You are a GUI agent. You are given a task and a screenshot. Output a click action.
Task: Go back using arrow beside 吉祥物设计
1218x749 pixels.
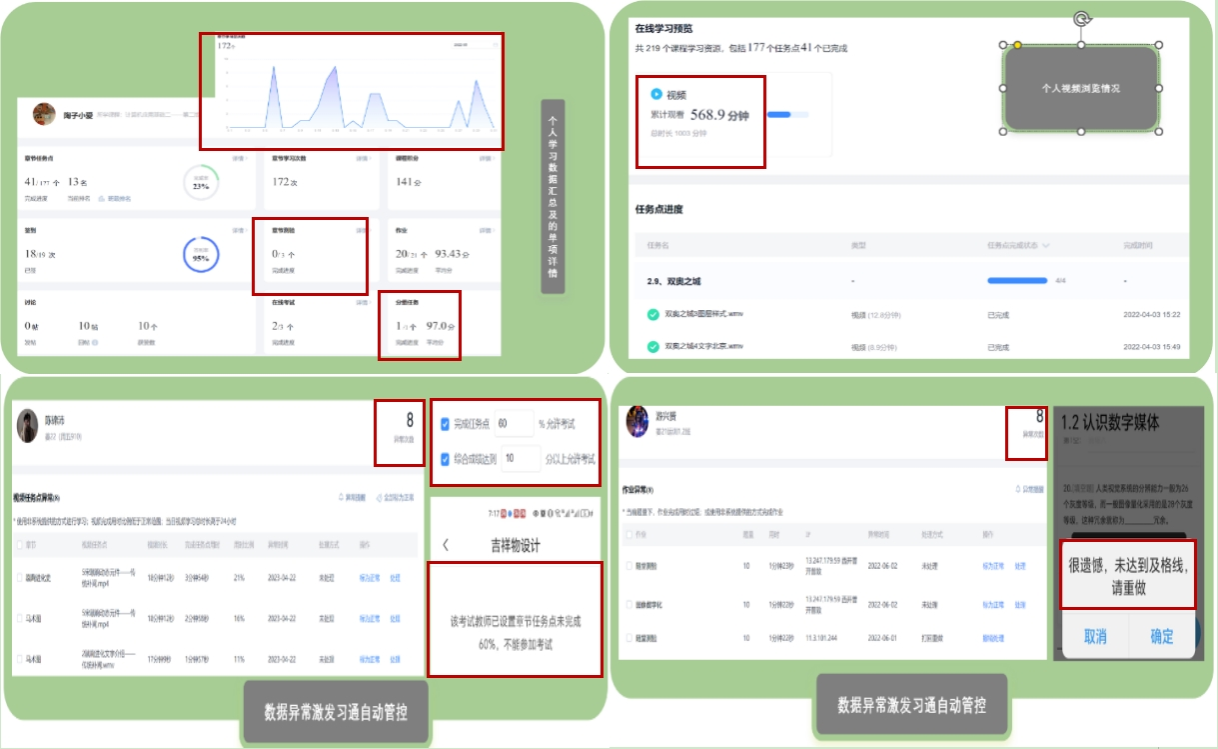tap(445, 545)
